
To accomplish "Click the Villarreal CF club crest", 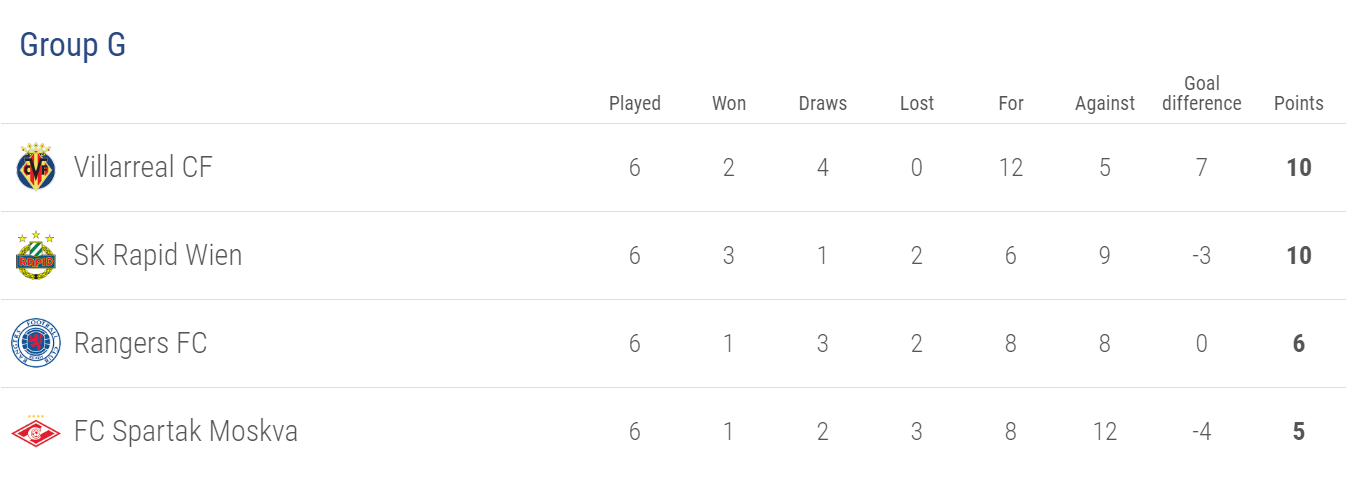I will pyautogui.click(x=36, y=167).
